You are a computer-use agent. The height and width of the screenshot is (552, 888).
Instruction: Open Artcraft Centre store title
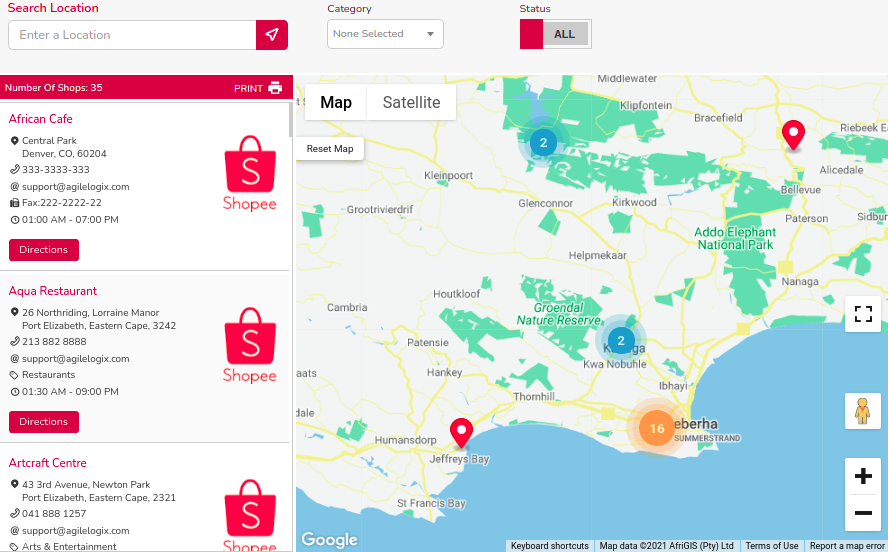coord(48,463)
